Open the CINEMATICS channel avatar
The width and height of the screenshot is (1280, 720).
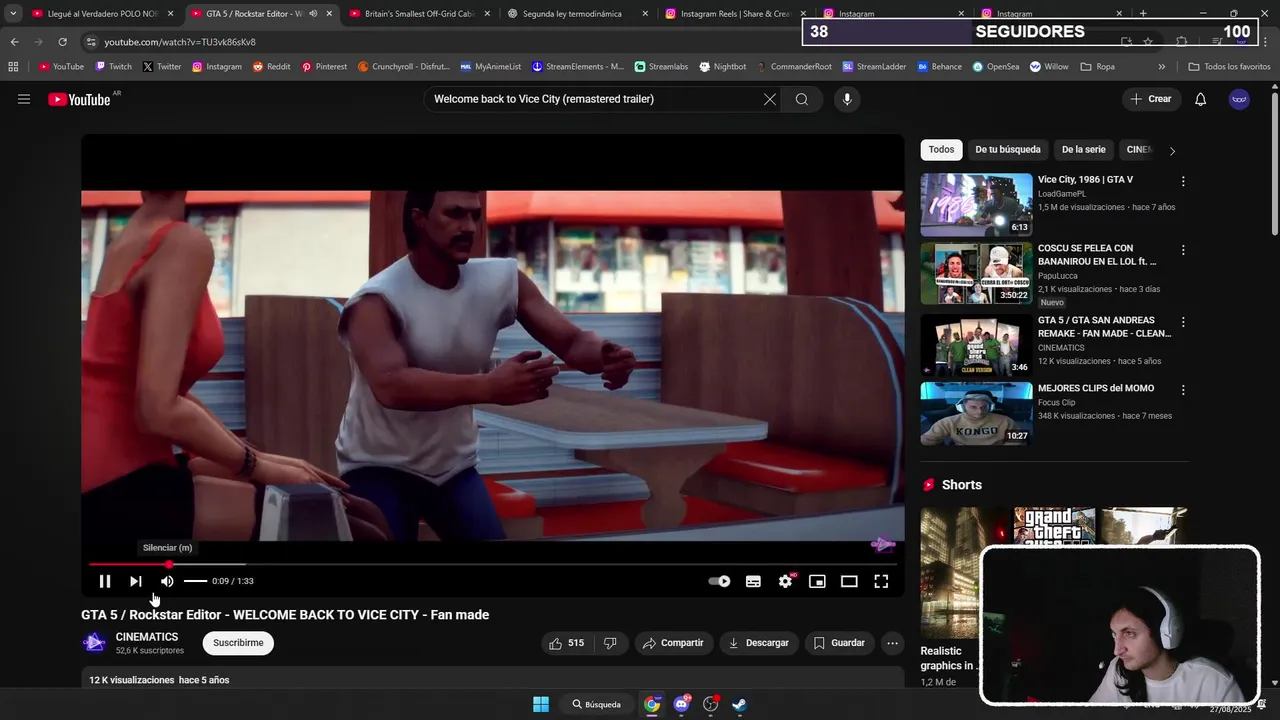click(94, 643)
